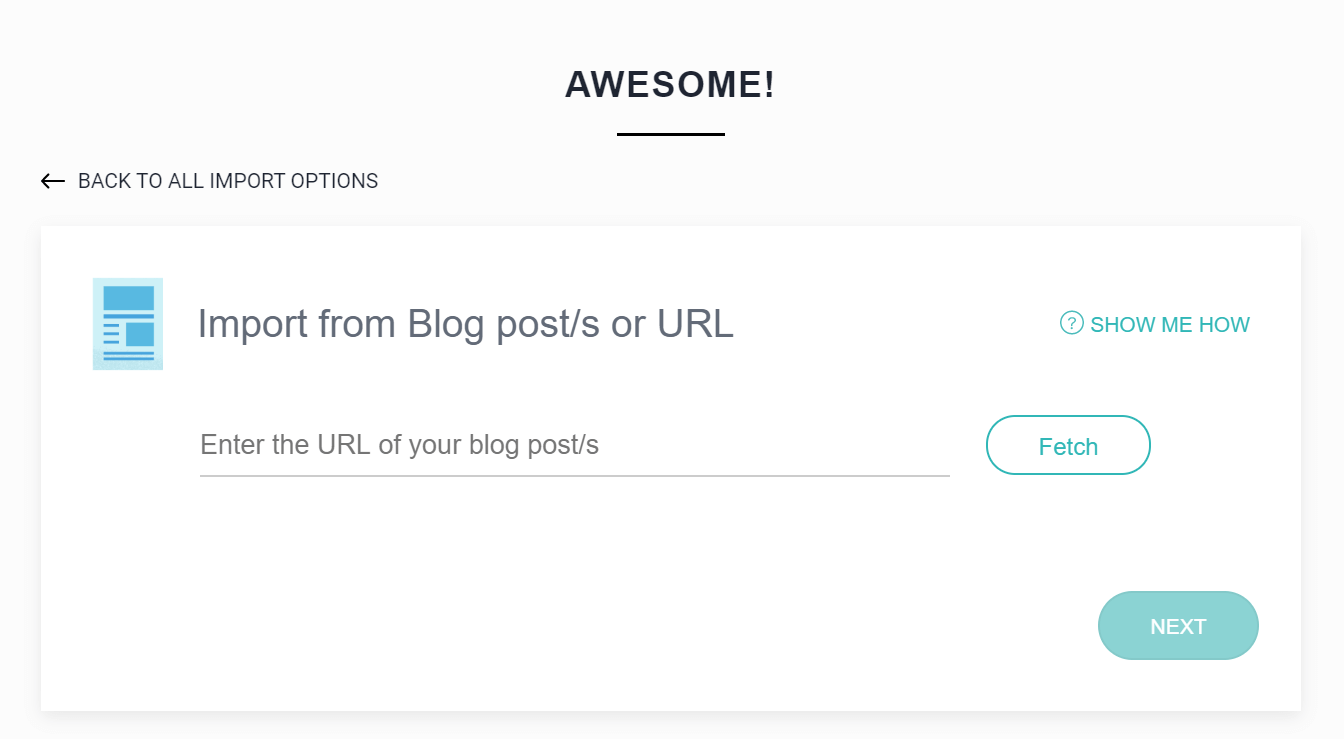
Task: Go back to all import options
Action: pos(210,181)
